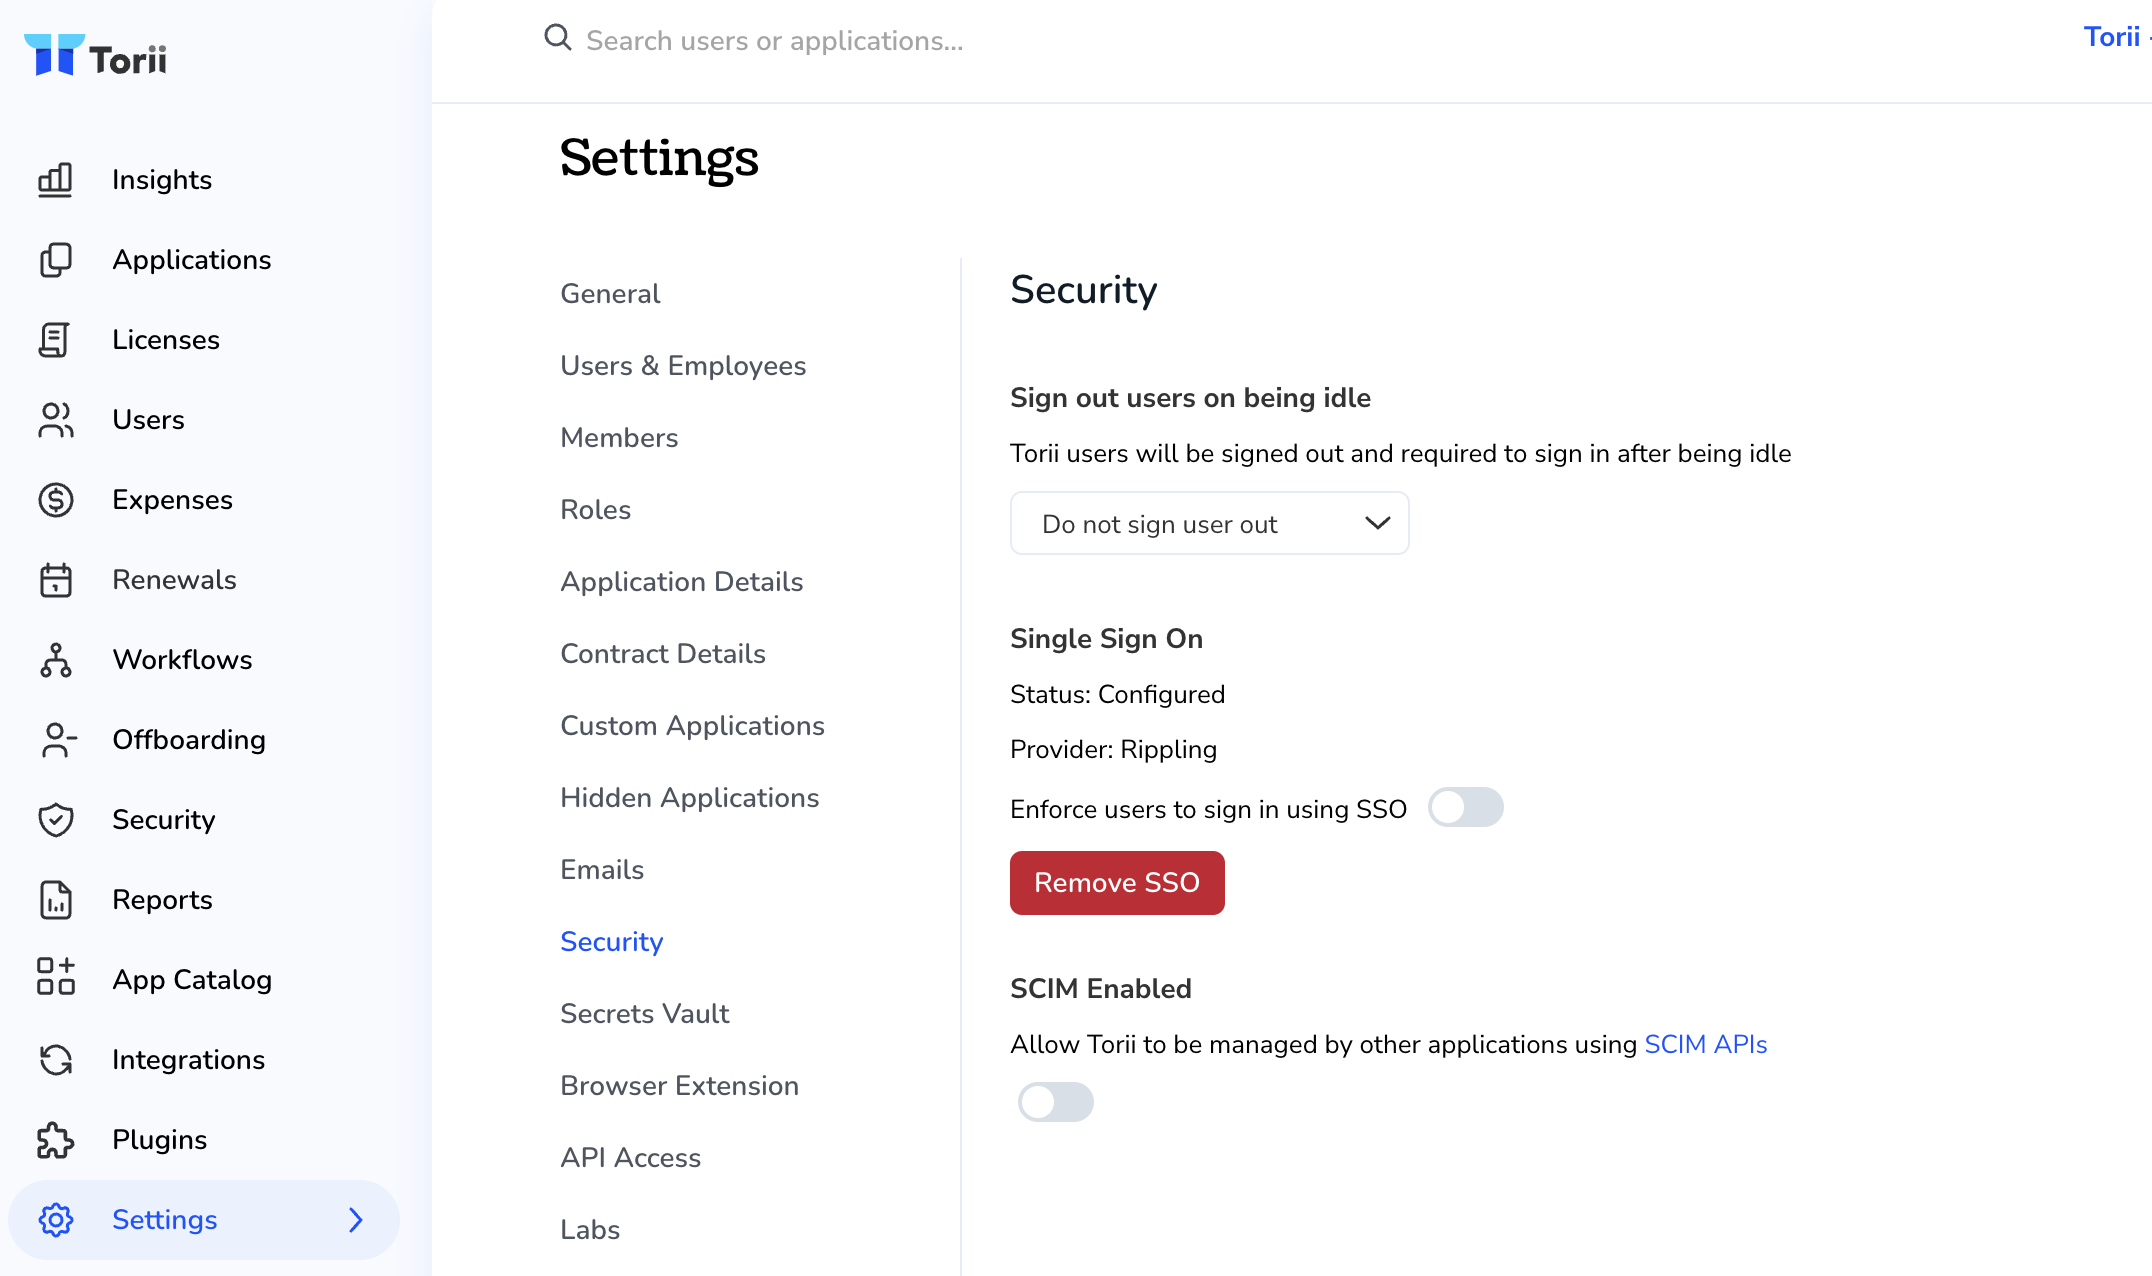
Task: Open Users & Employees settings
Action: click(x=683, y=365)
